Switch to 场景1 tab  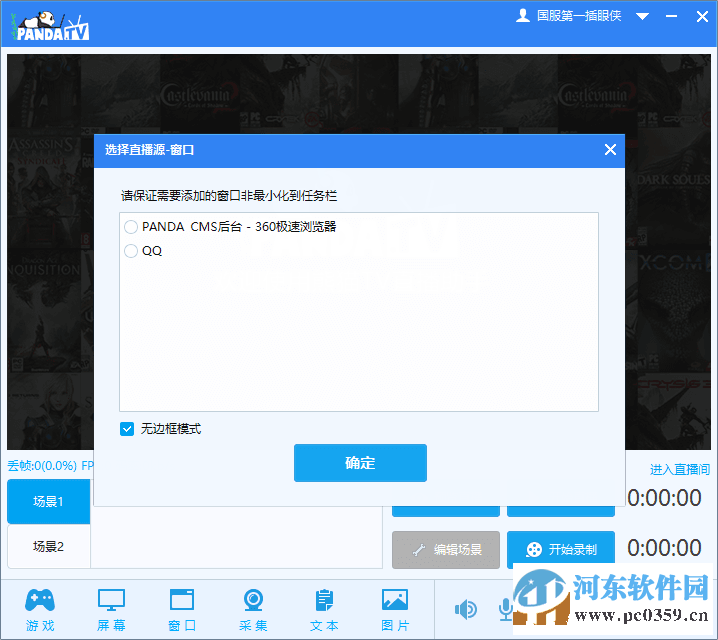[49, 501]
